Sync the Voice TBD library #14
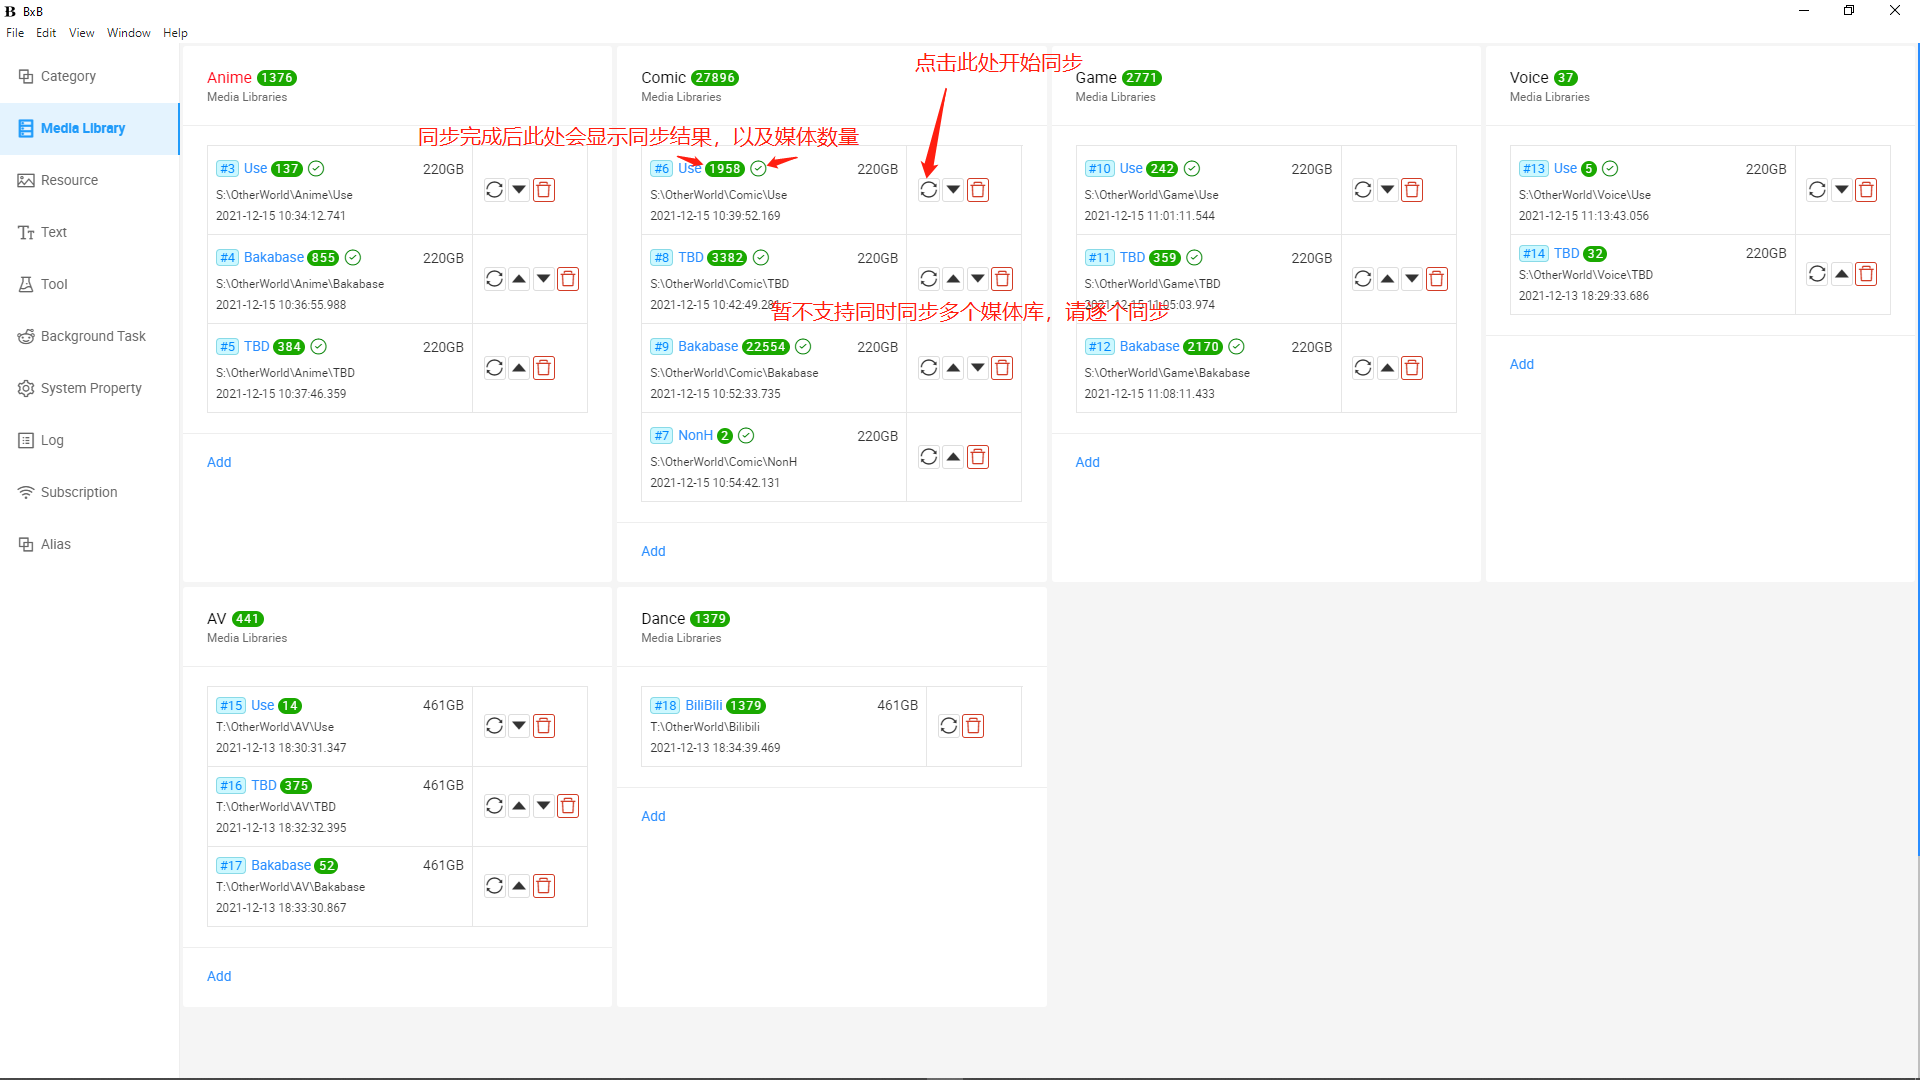1920x1080 pixels. [x=1817, y=274]
